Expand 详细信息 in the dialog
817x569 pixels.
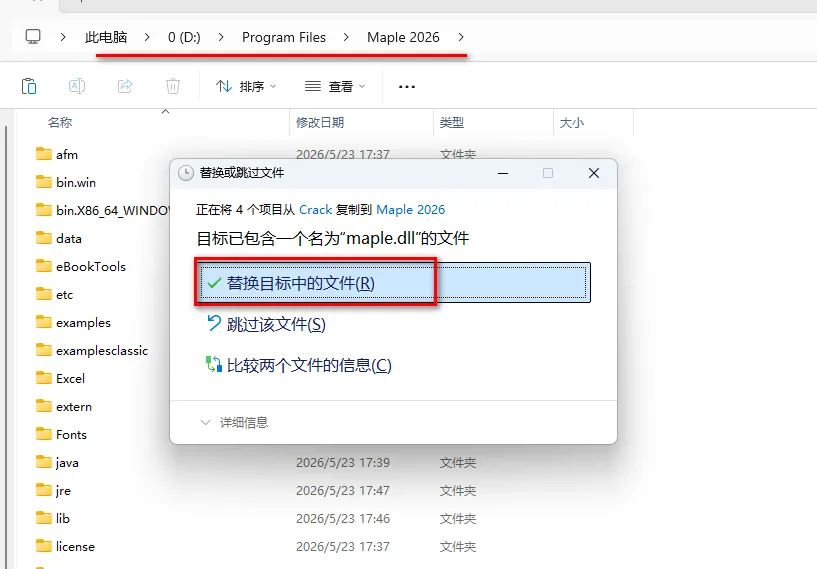click(x=234, y=422)
